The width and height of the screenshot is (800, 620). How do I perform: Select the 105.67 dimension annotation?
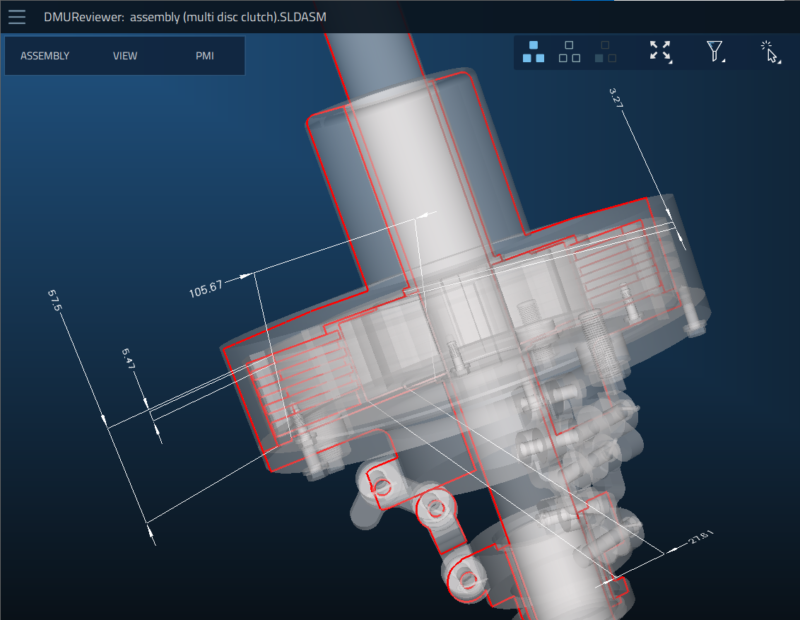tap(206, 289)
